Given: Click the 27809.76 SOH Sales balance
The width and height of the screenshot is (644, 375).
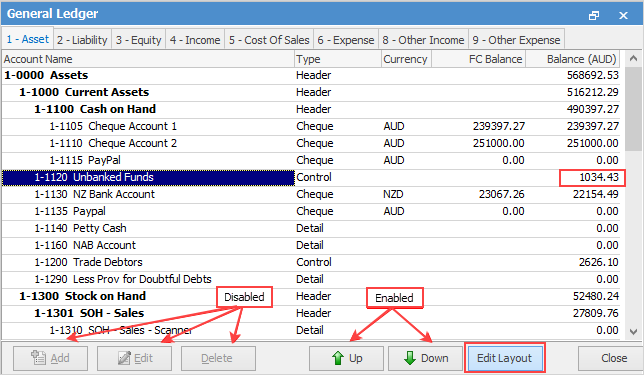Looking at the screenshot, I should click(596, 313).
